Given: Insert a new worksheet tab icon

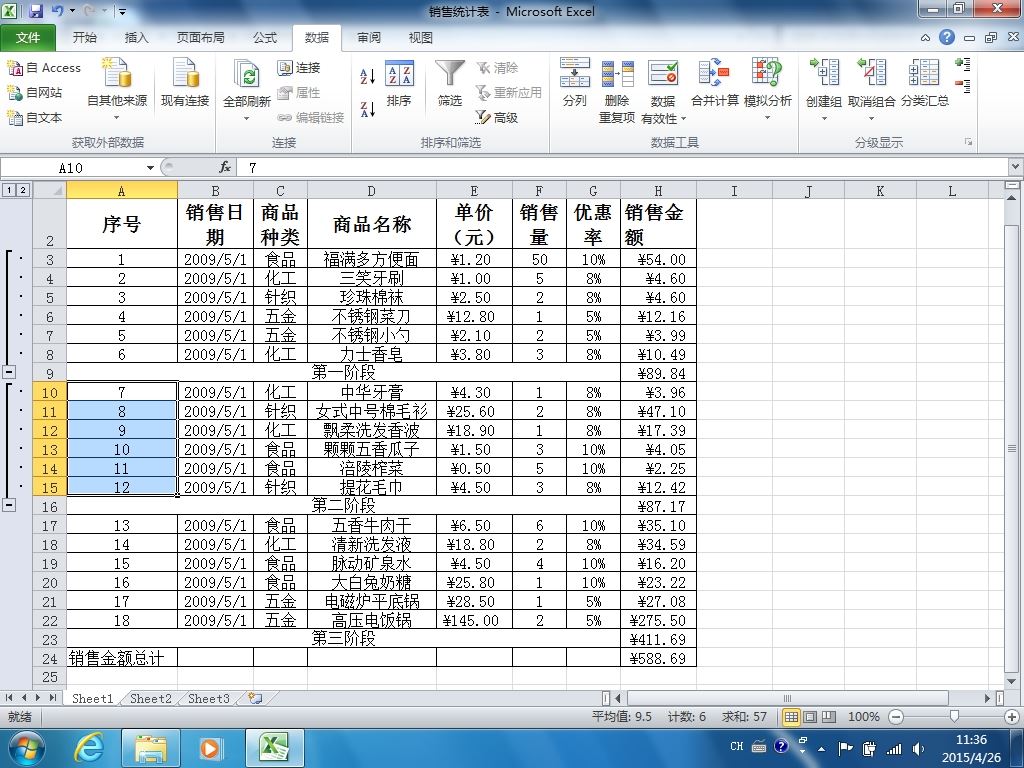Looking at the screenshot, I should 255,698.
